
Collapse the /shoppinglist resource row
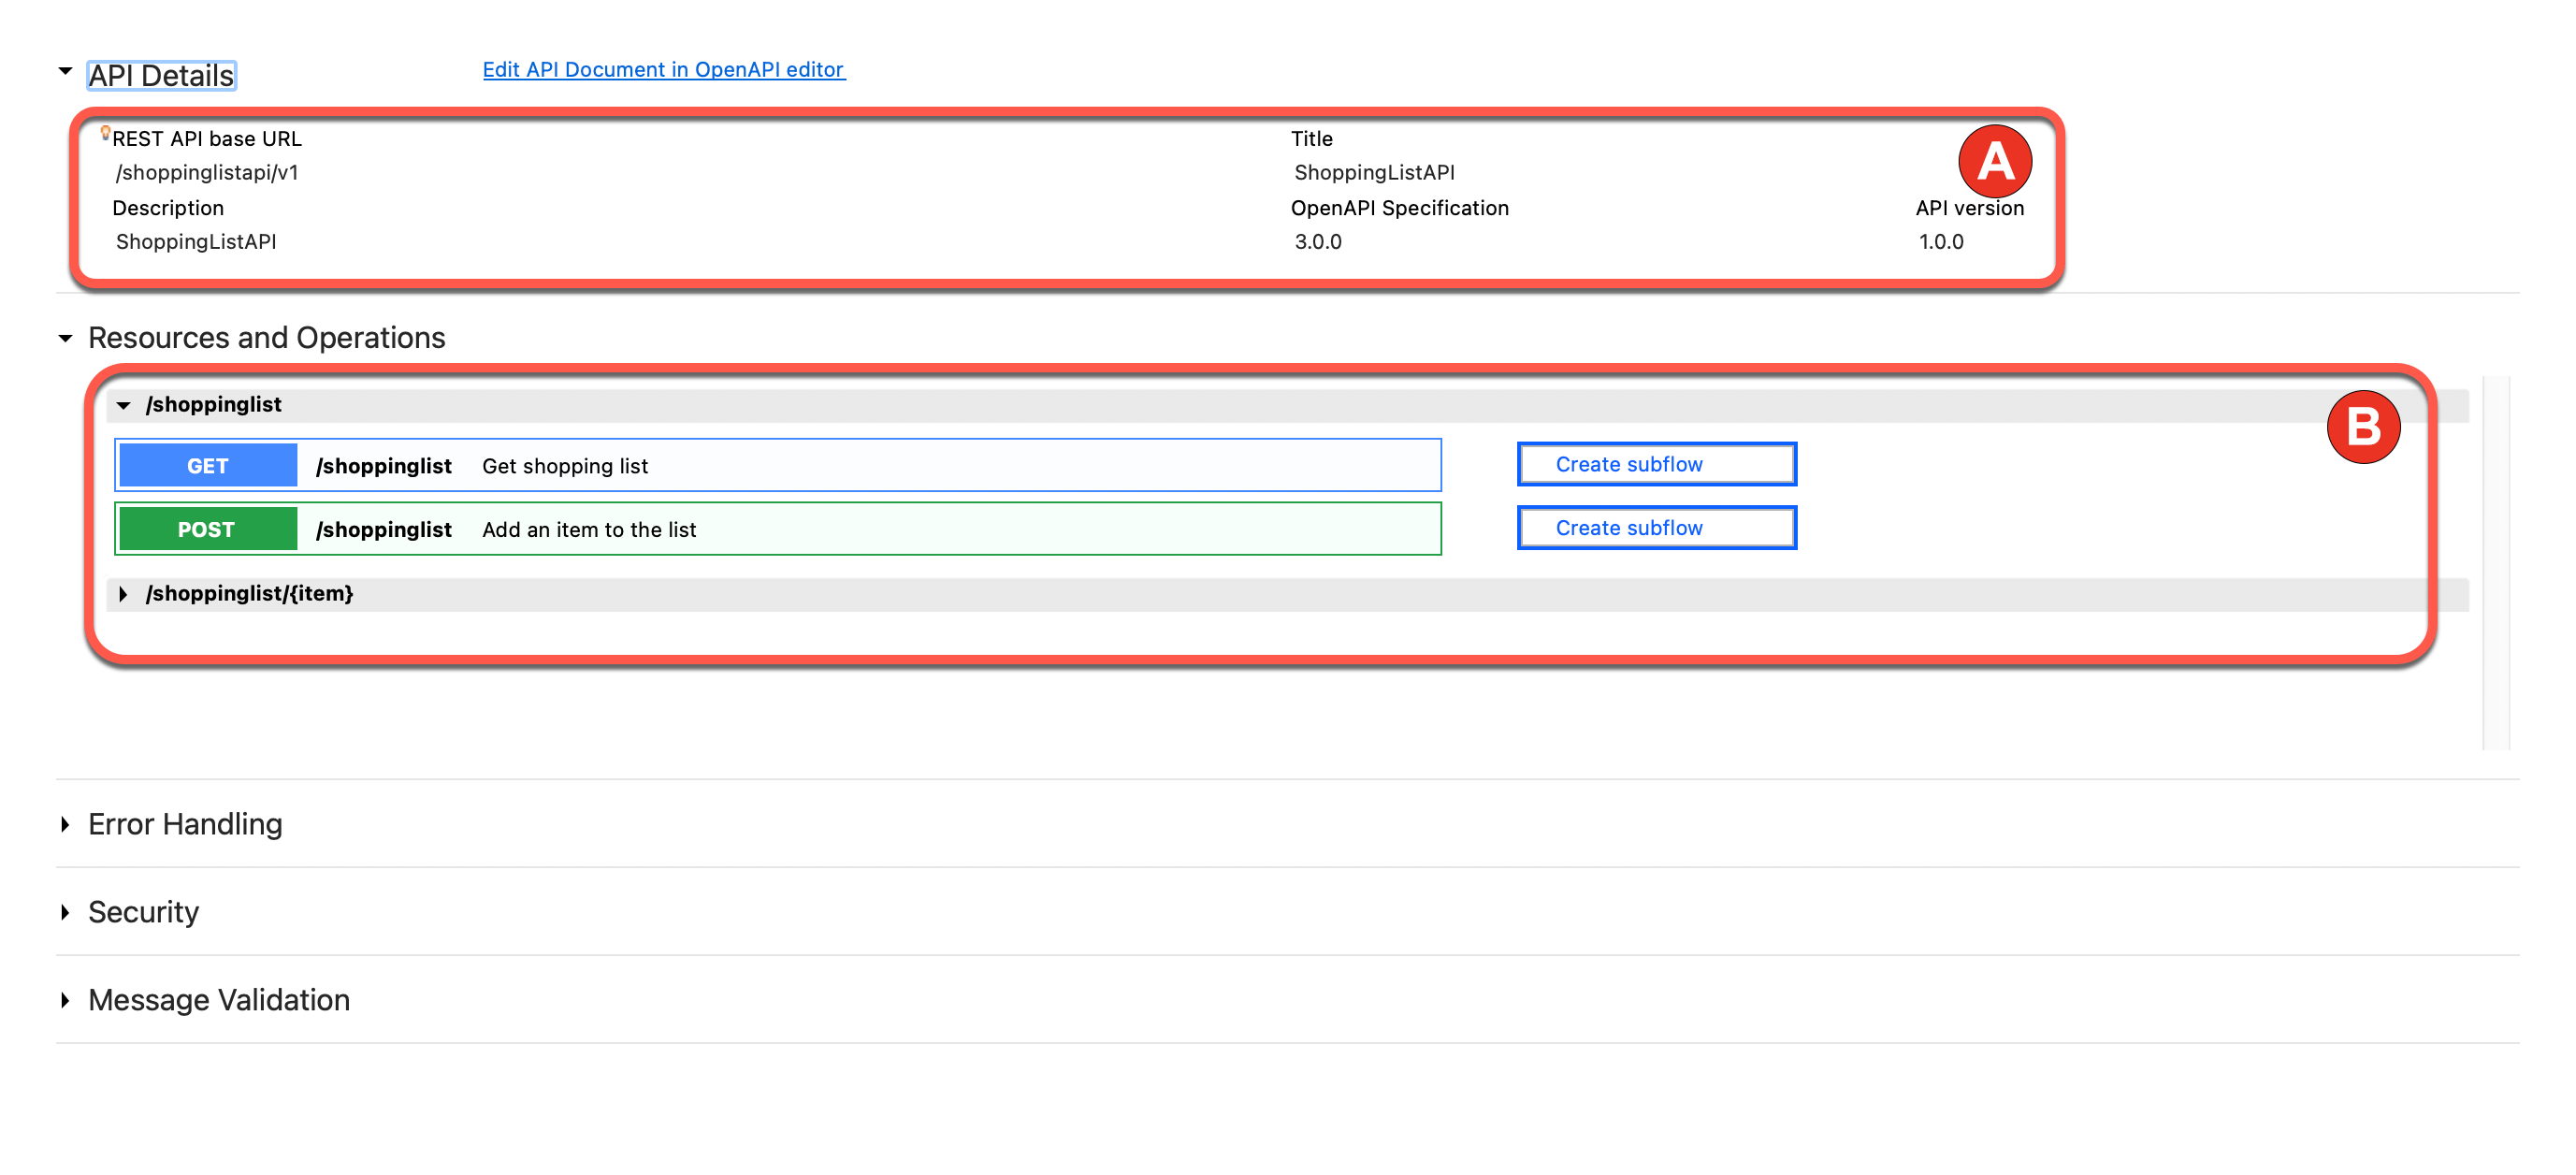124,405
